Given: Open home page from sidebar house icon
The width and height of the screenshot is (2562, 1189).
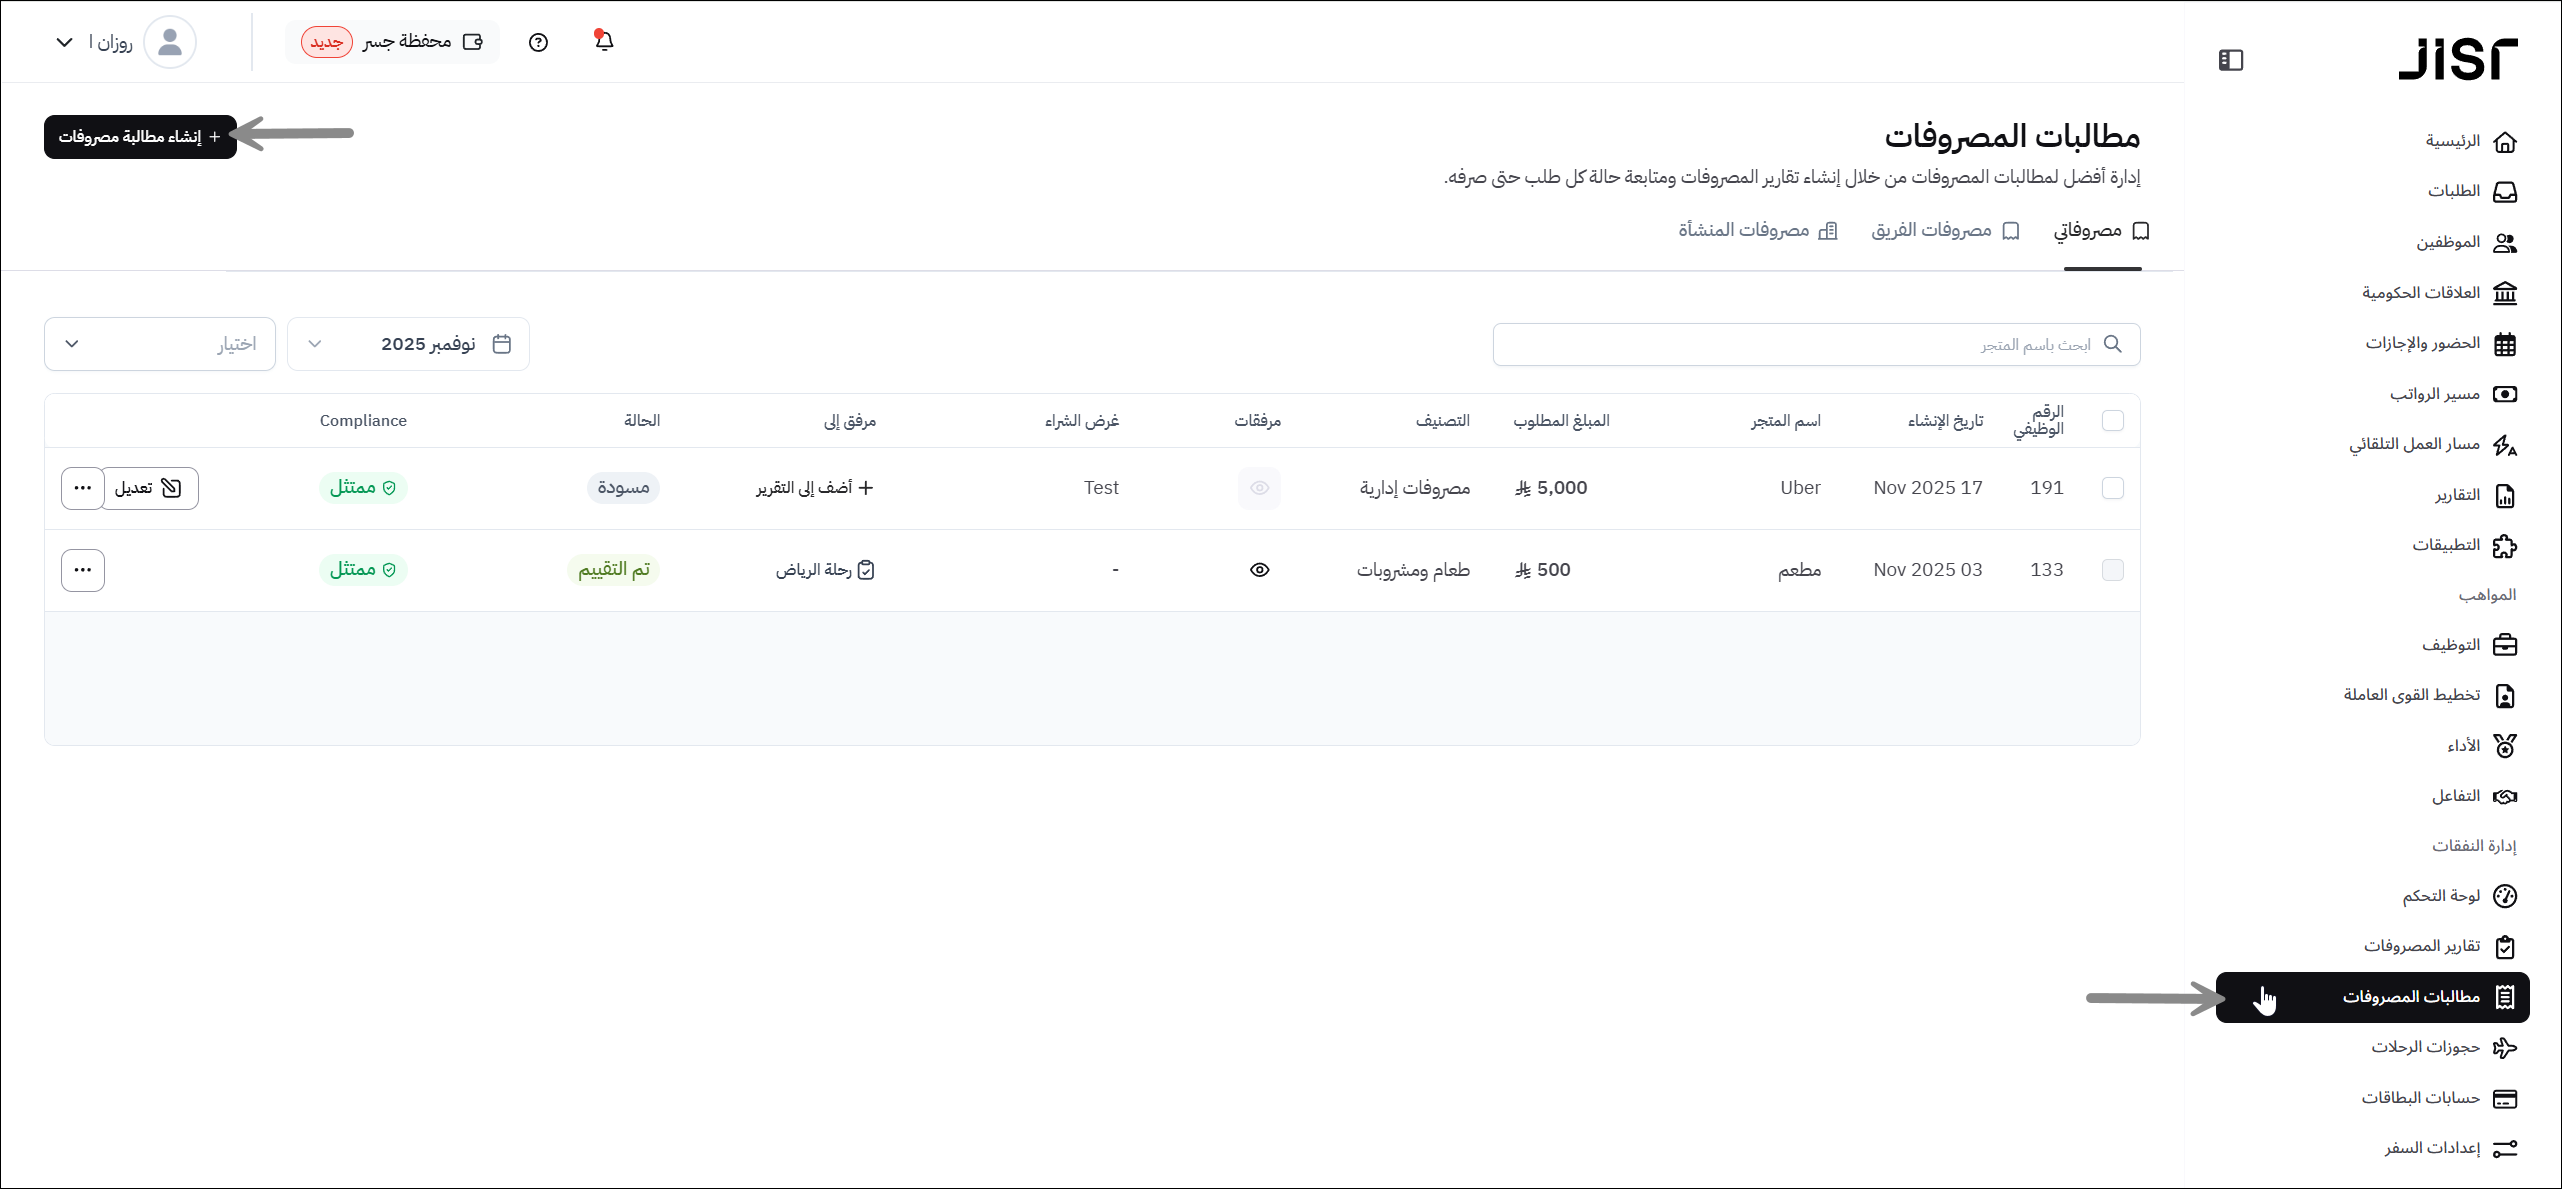Looking at the screenshot, I should click(x=2505, y=142).
